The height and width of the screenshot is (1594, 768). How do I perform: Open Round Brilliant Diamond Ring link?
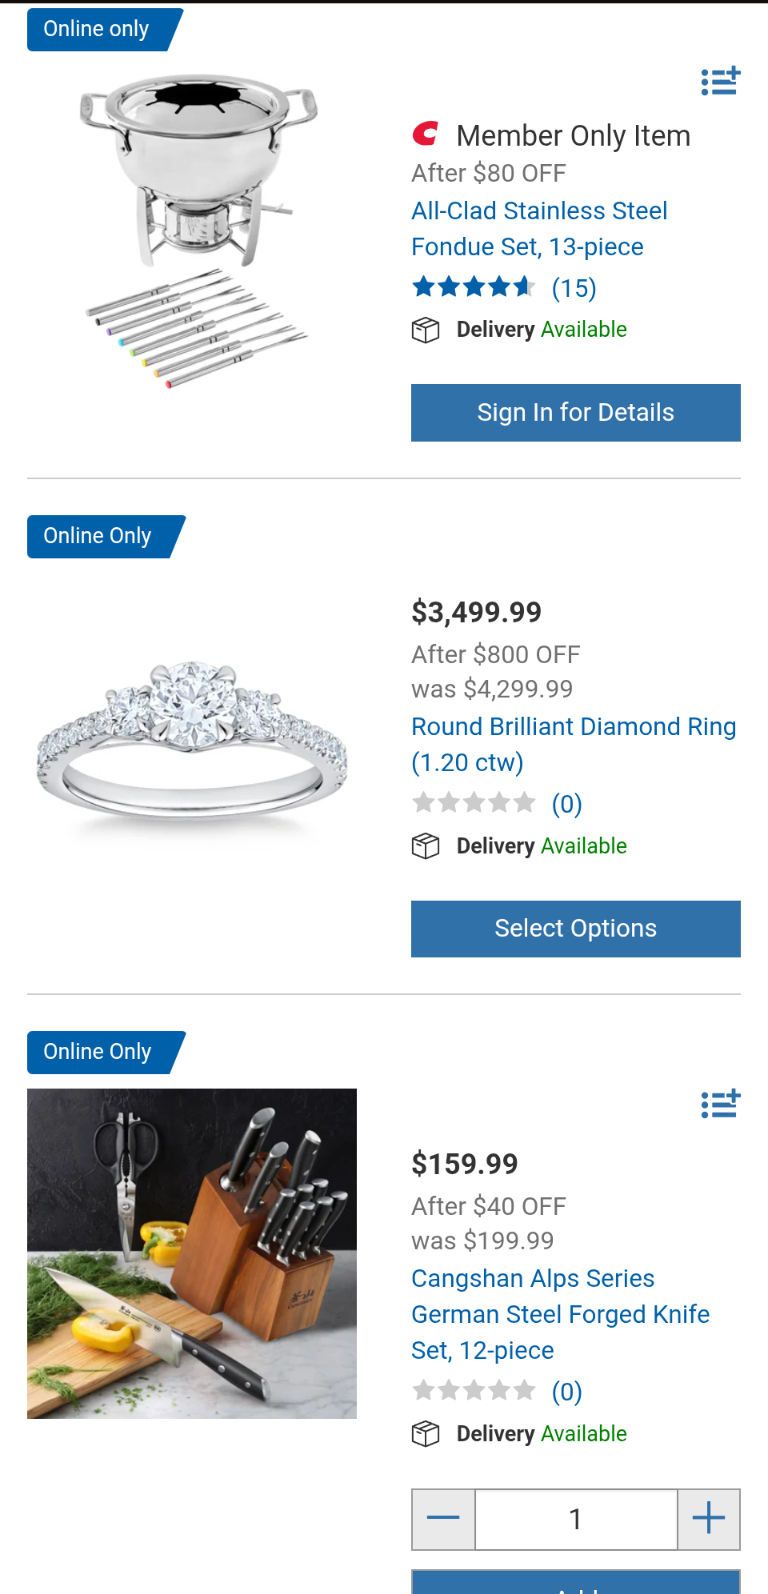[573, 744]
